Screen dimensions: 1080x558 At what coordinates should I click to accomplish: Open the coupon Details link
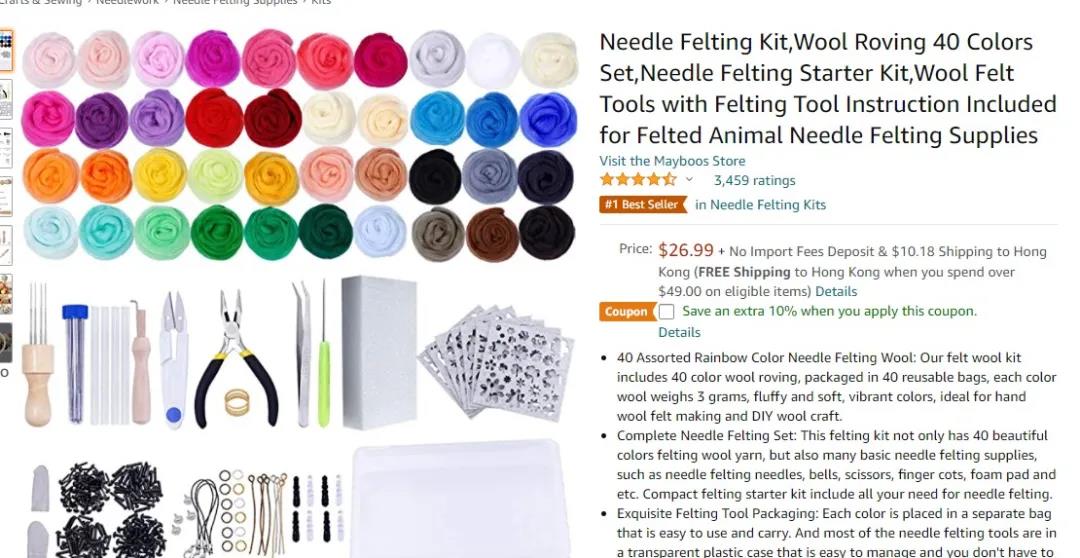(679, 332)
